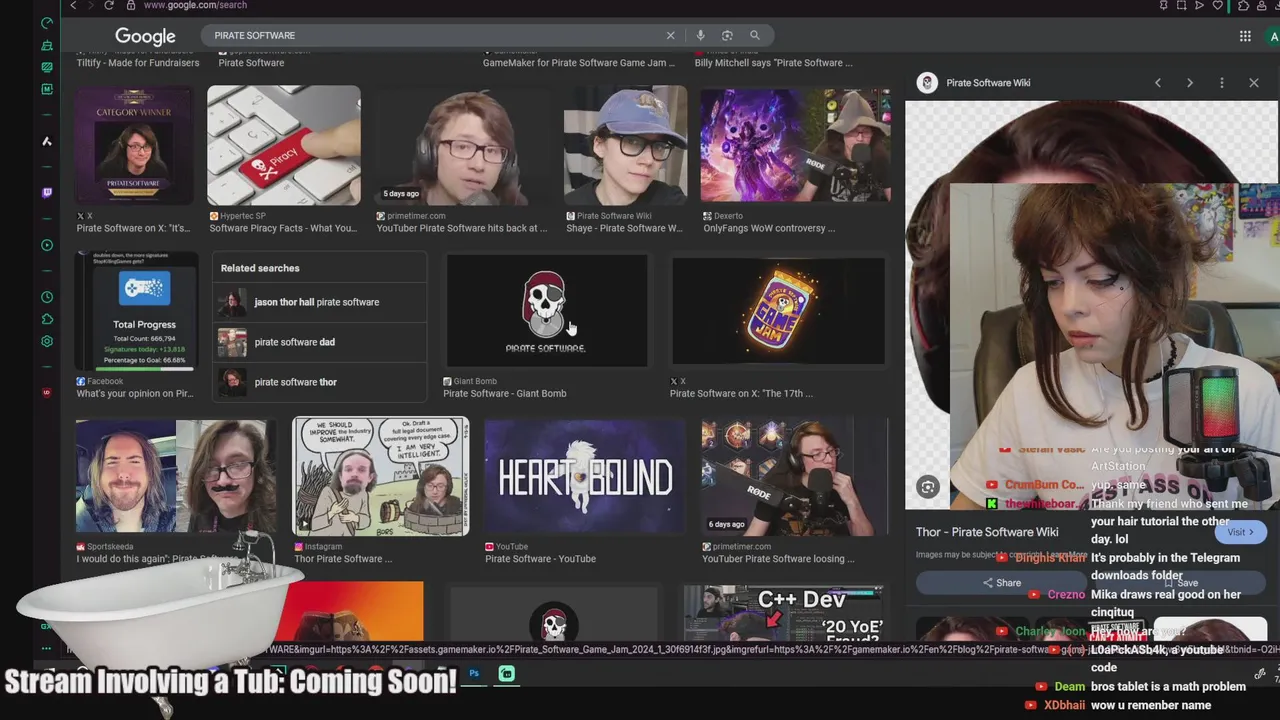The image size is (1280, 720).
Task: Open Game Jam jar logo thumbnail
Action: [778, 310]
